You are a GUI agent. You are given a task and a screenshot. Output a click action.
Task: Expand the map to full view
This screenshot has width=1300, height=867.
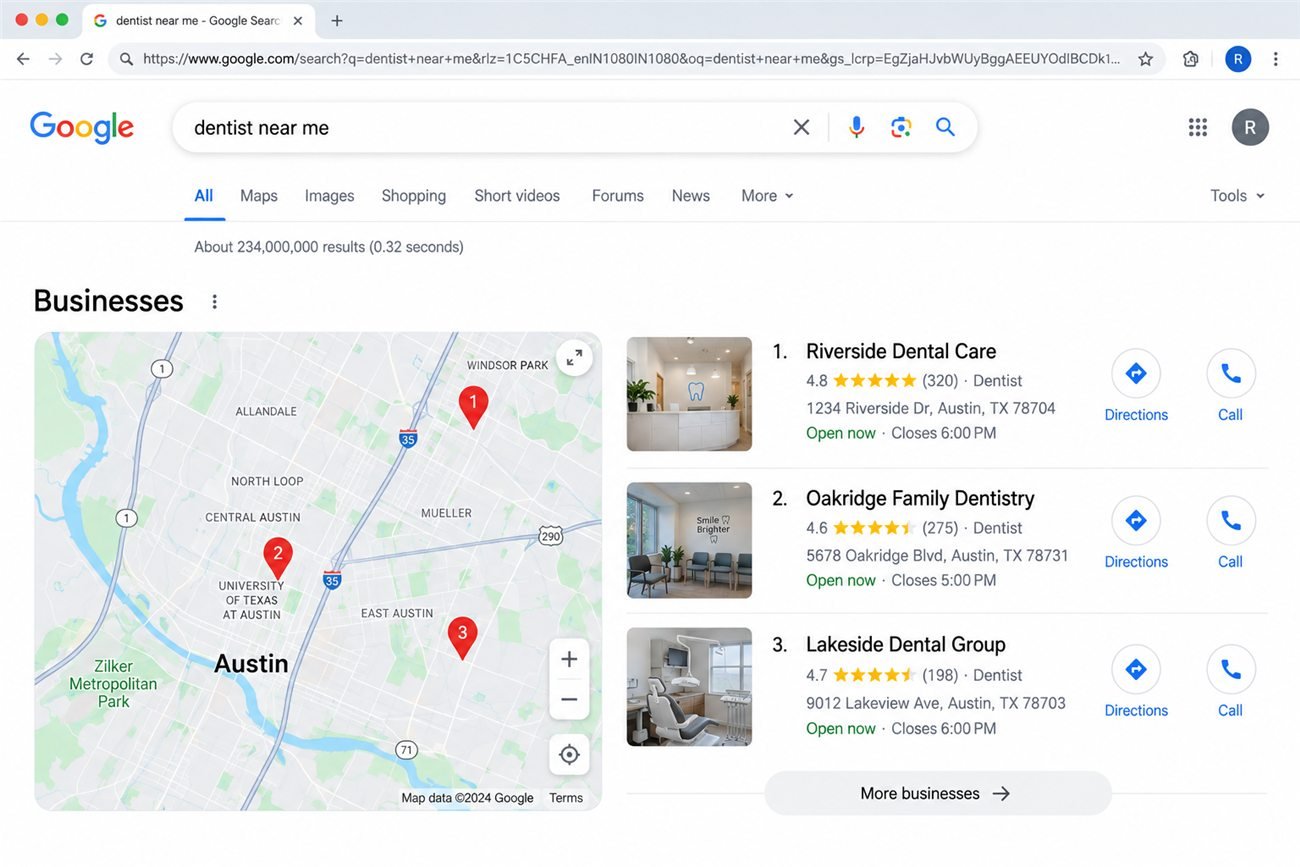pos(574,357)
